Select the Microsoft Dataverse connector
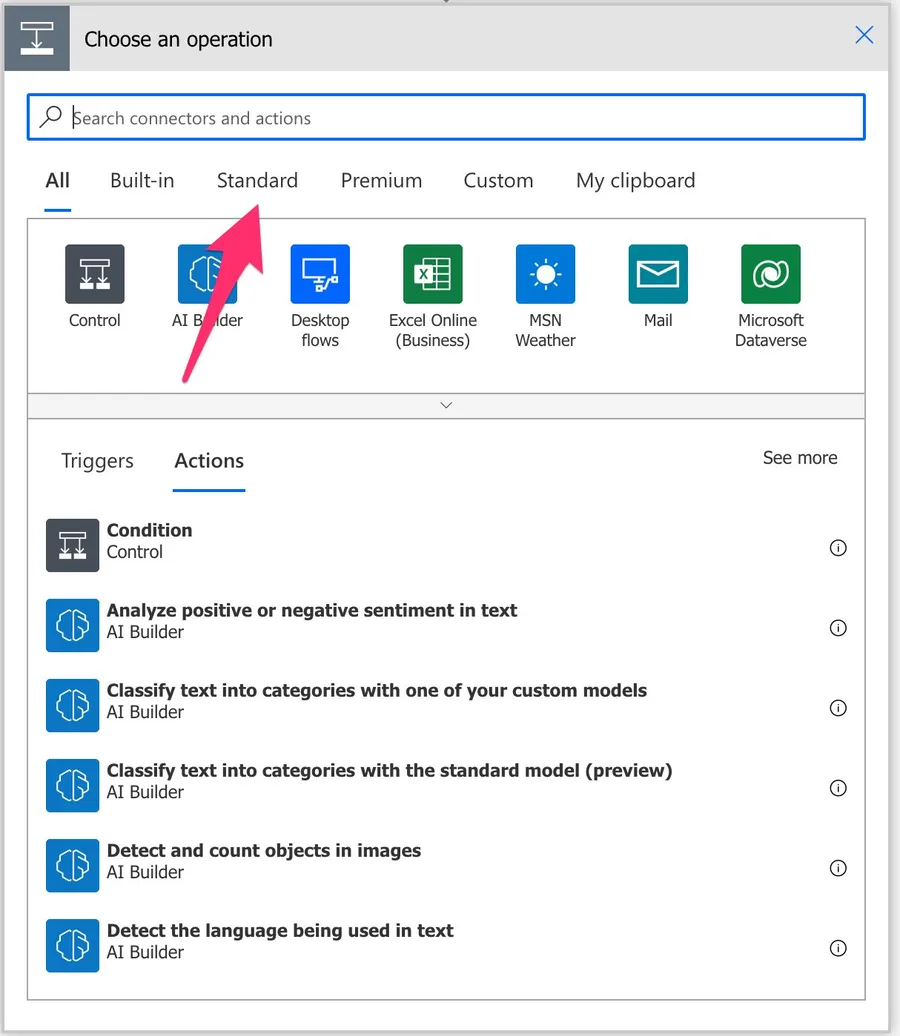Screen dimensions: 900x1036 tap(770, 274)
